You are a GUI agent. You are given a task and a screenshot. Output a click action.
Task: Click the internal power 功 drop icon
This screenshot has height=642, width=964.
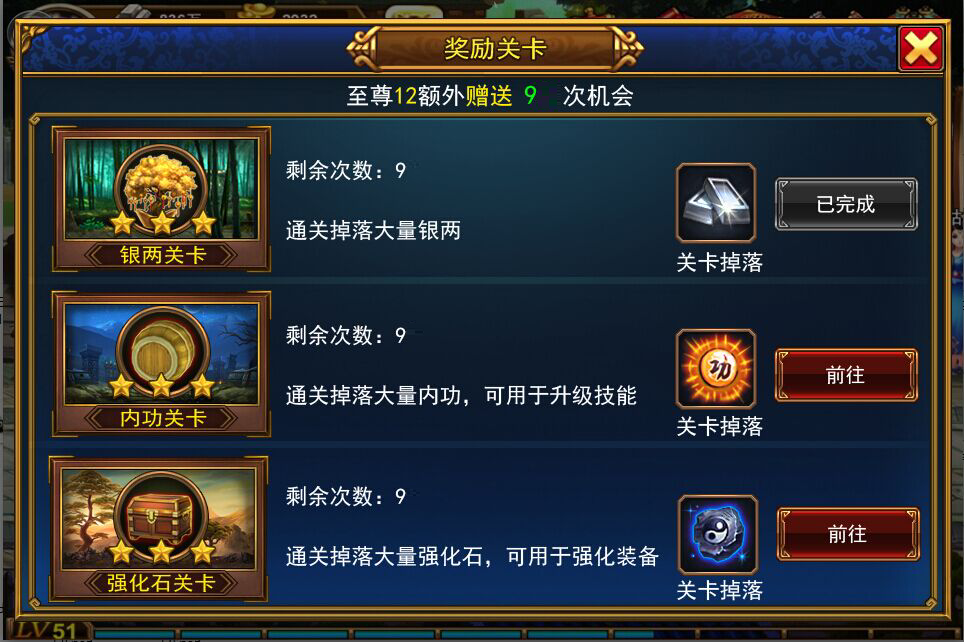(x=716, y=368)
